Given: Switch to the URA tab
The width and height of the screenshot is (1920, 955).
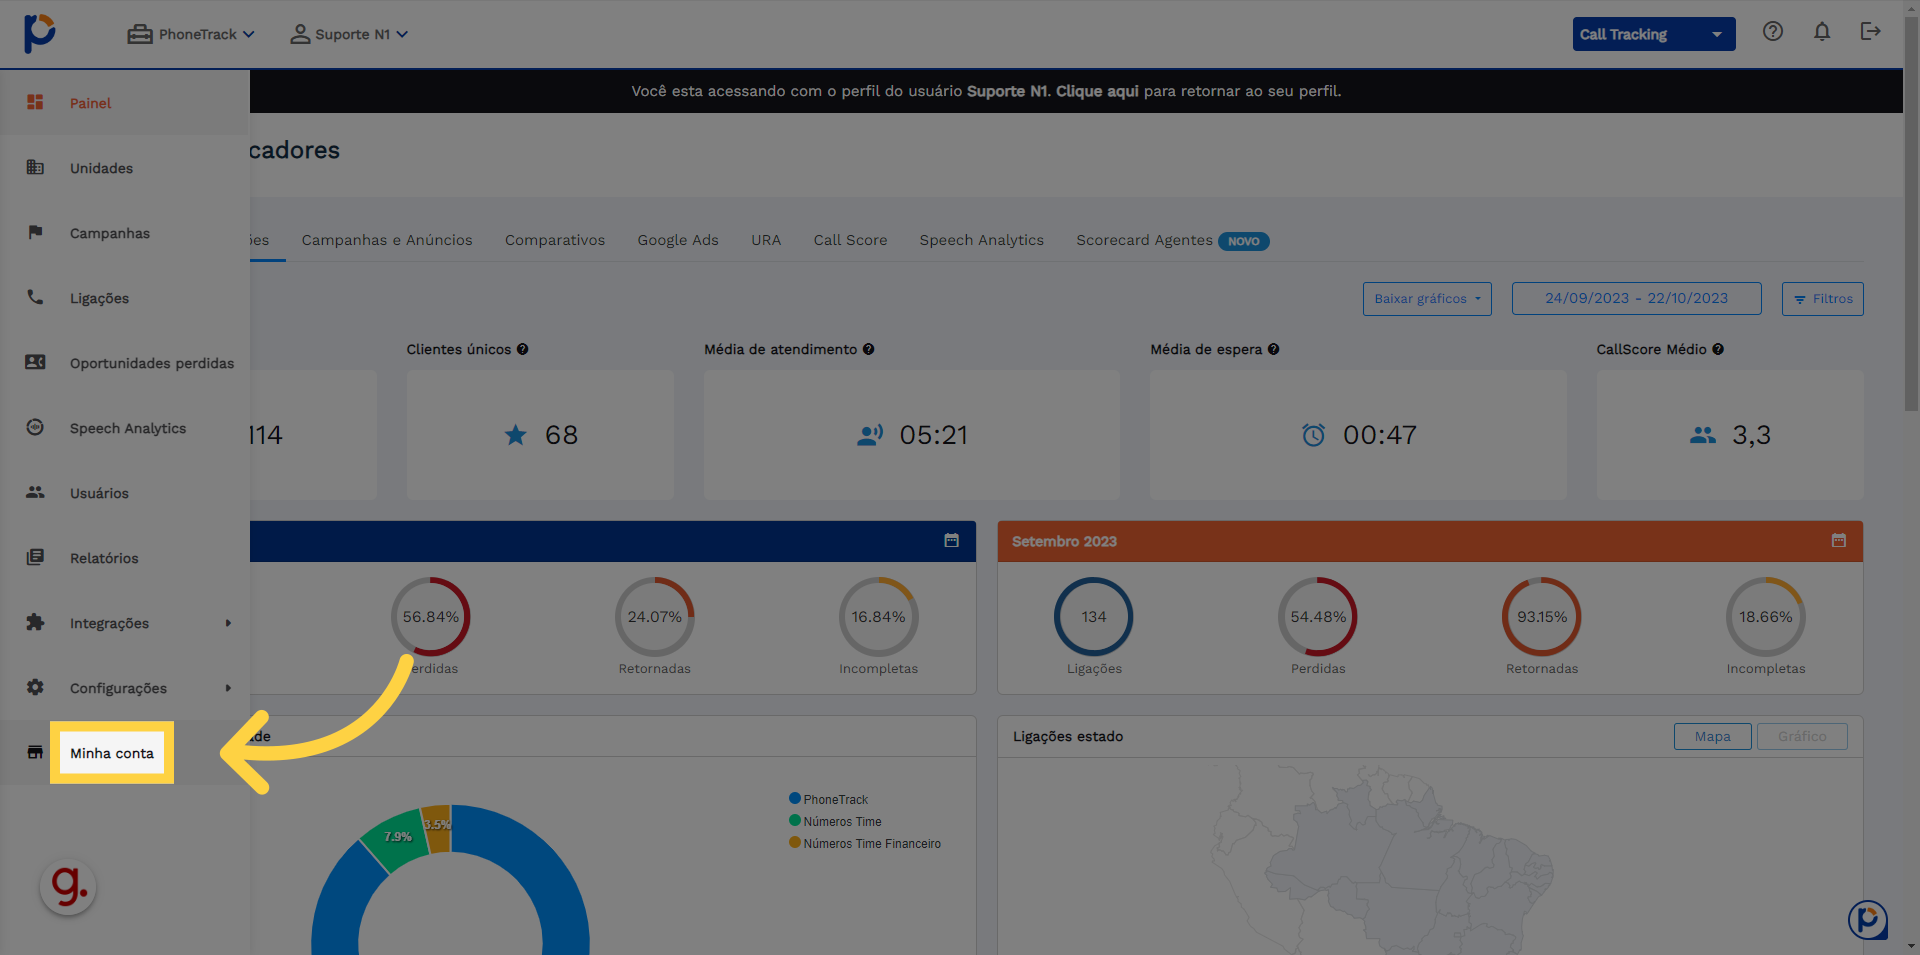Looking at the screenshot, I should [x=766, y=240].
